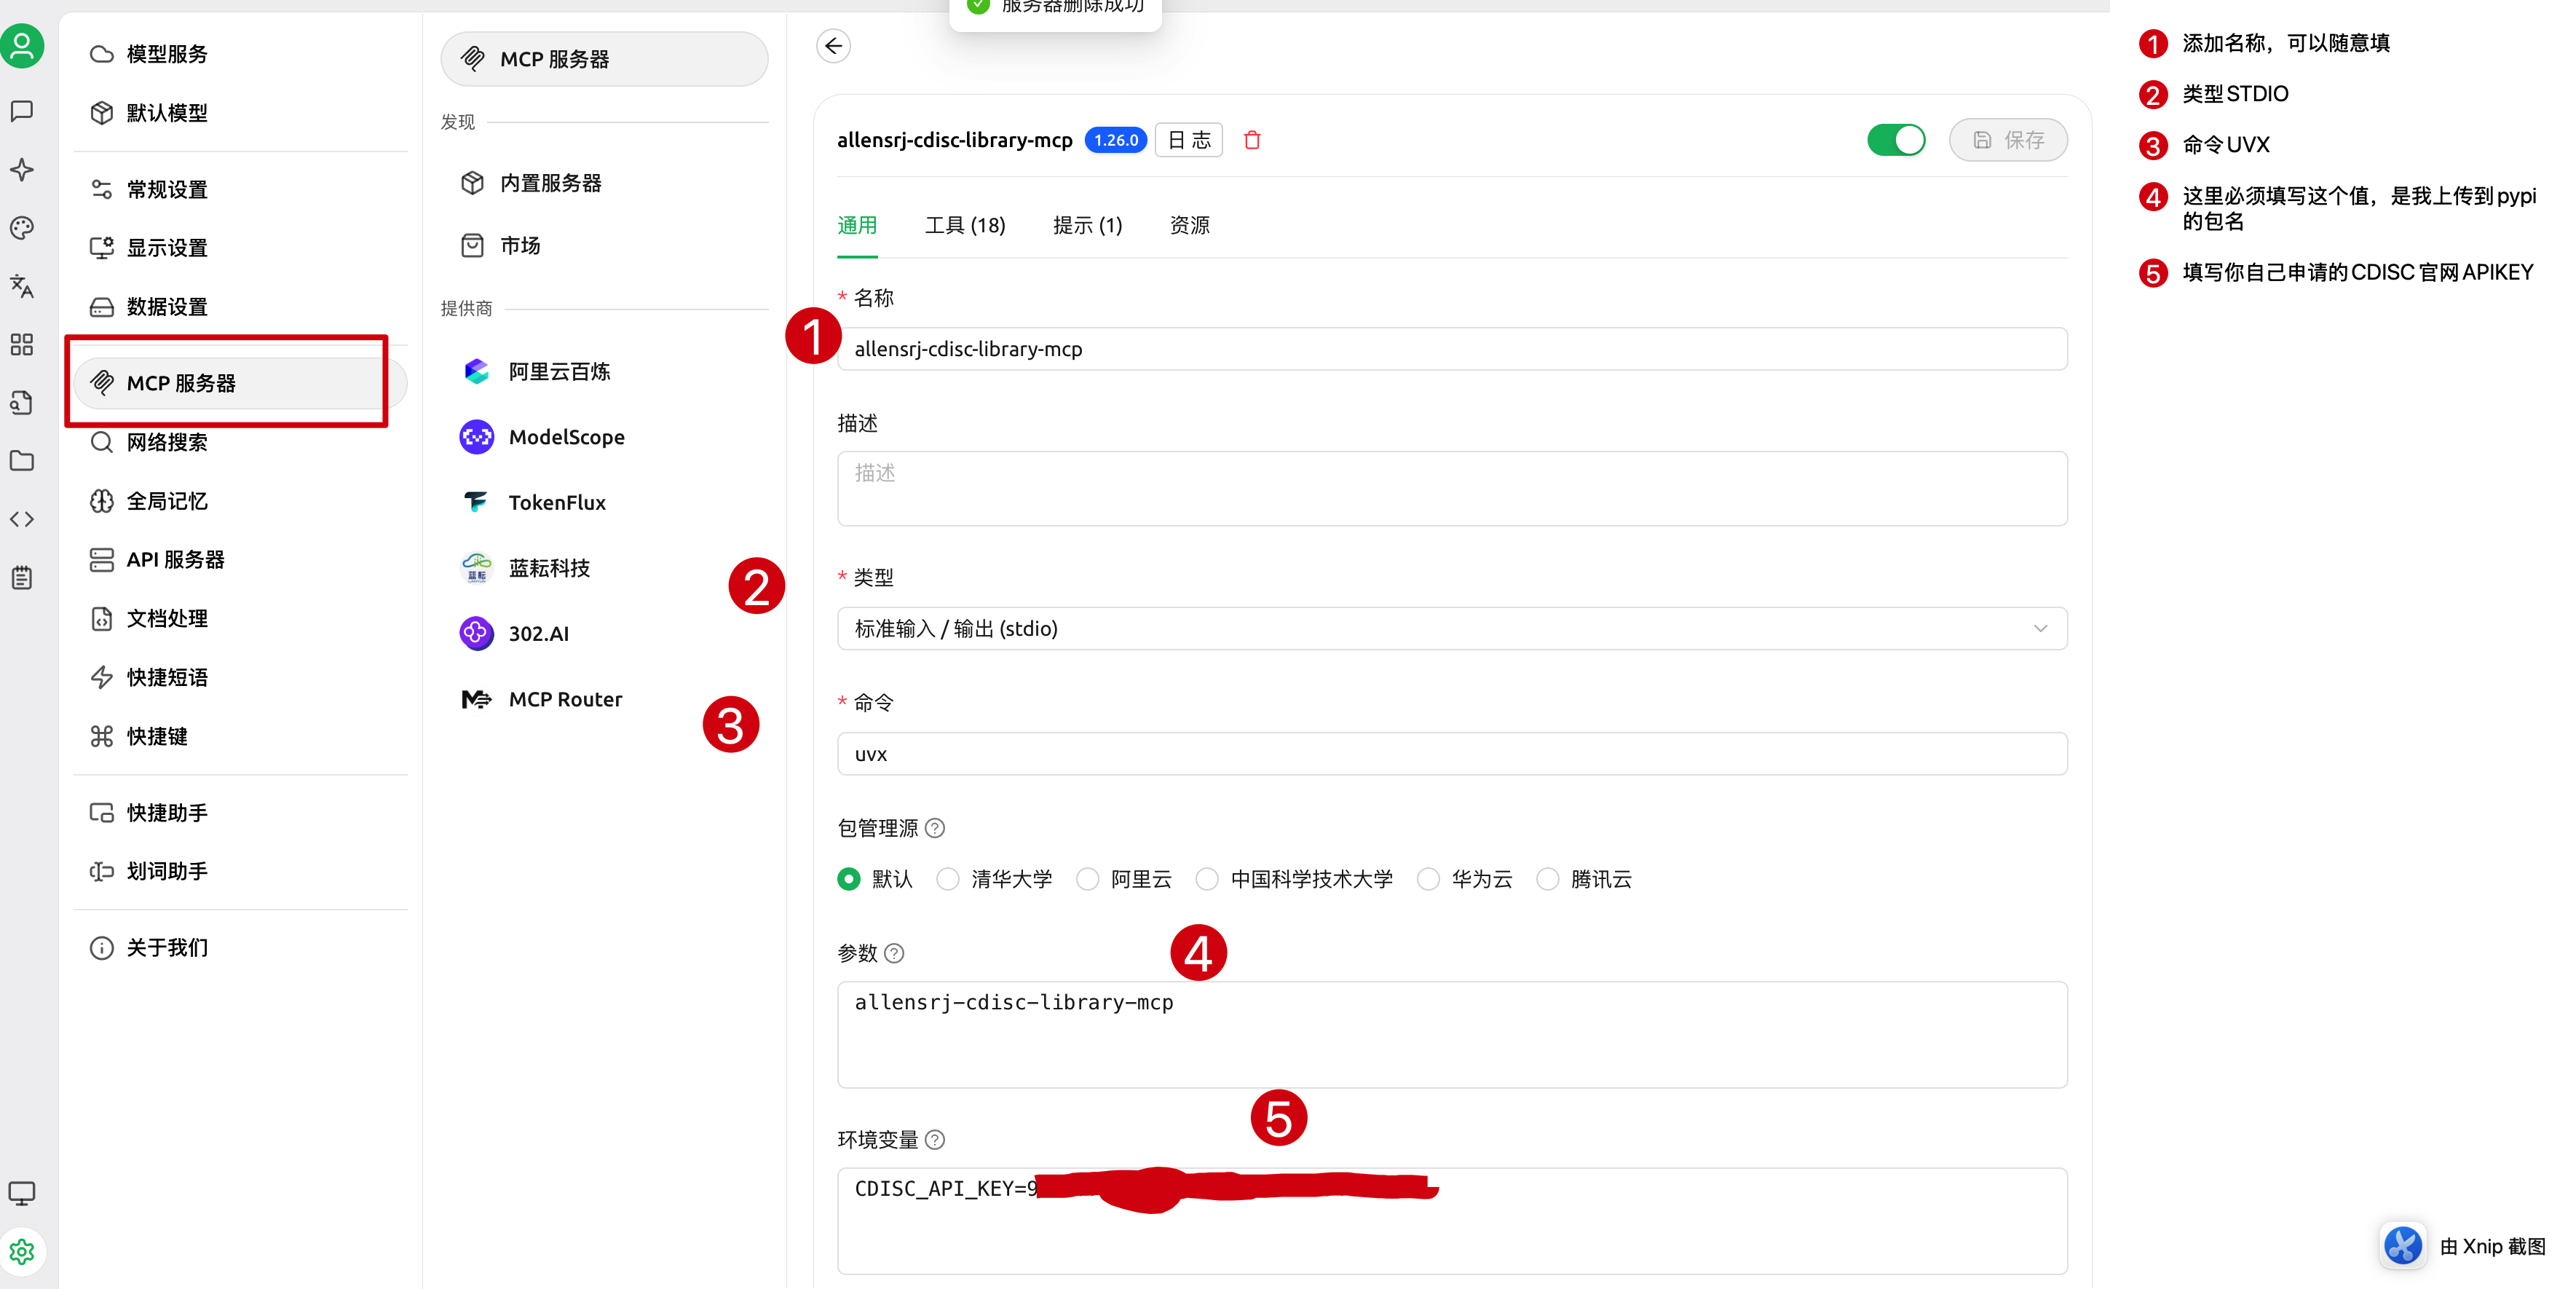Click the 保存 button
This screenshot has height=1289, width=2576.
[2008, 140]
